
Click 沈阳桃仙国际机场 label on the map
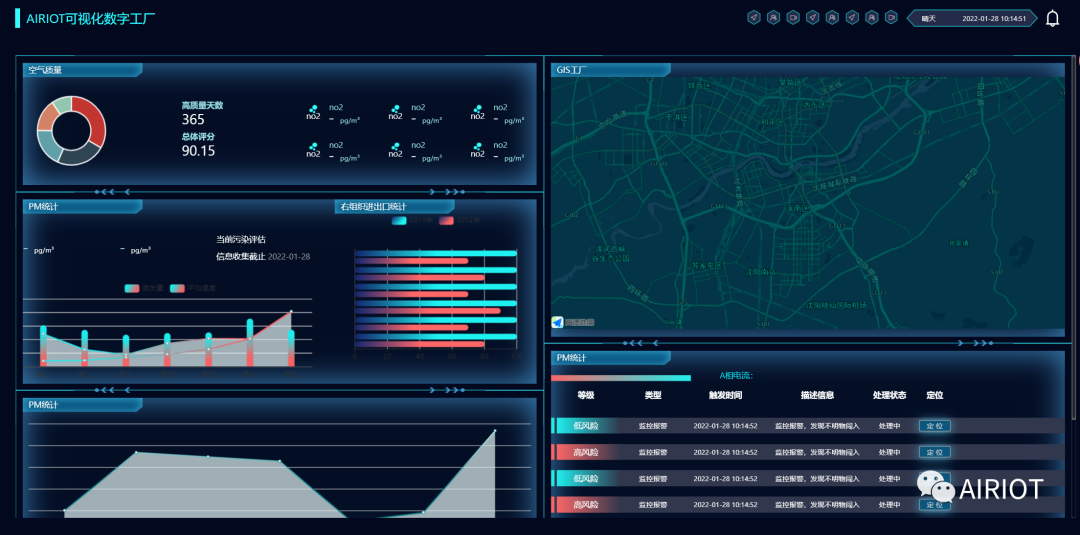click(837, 304)
